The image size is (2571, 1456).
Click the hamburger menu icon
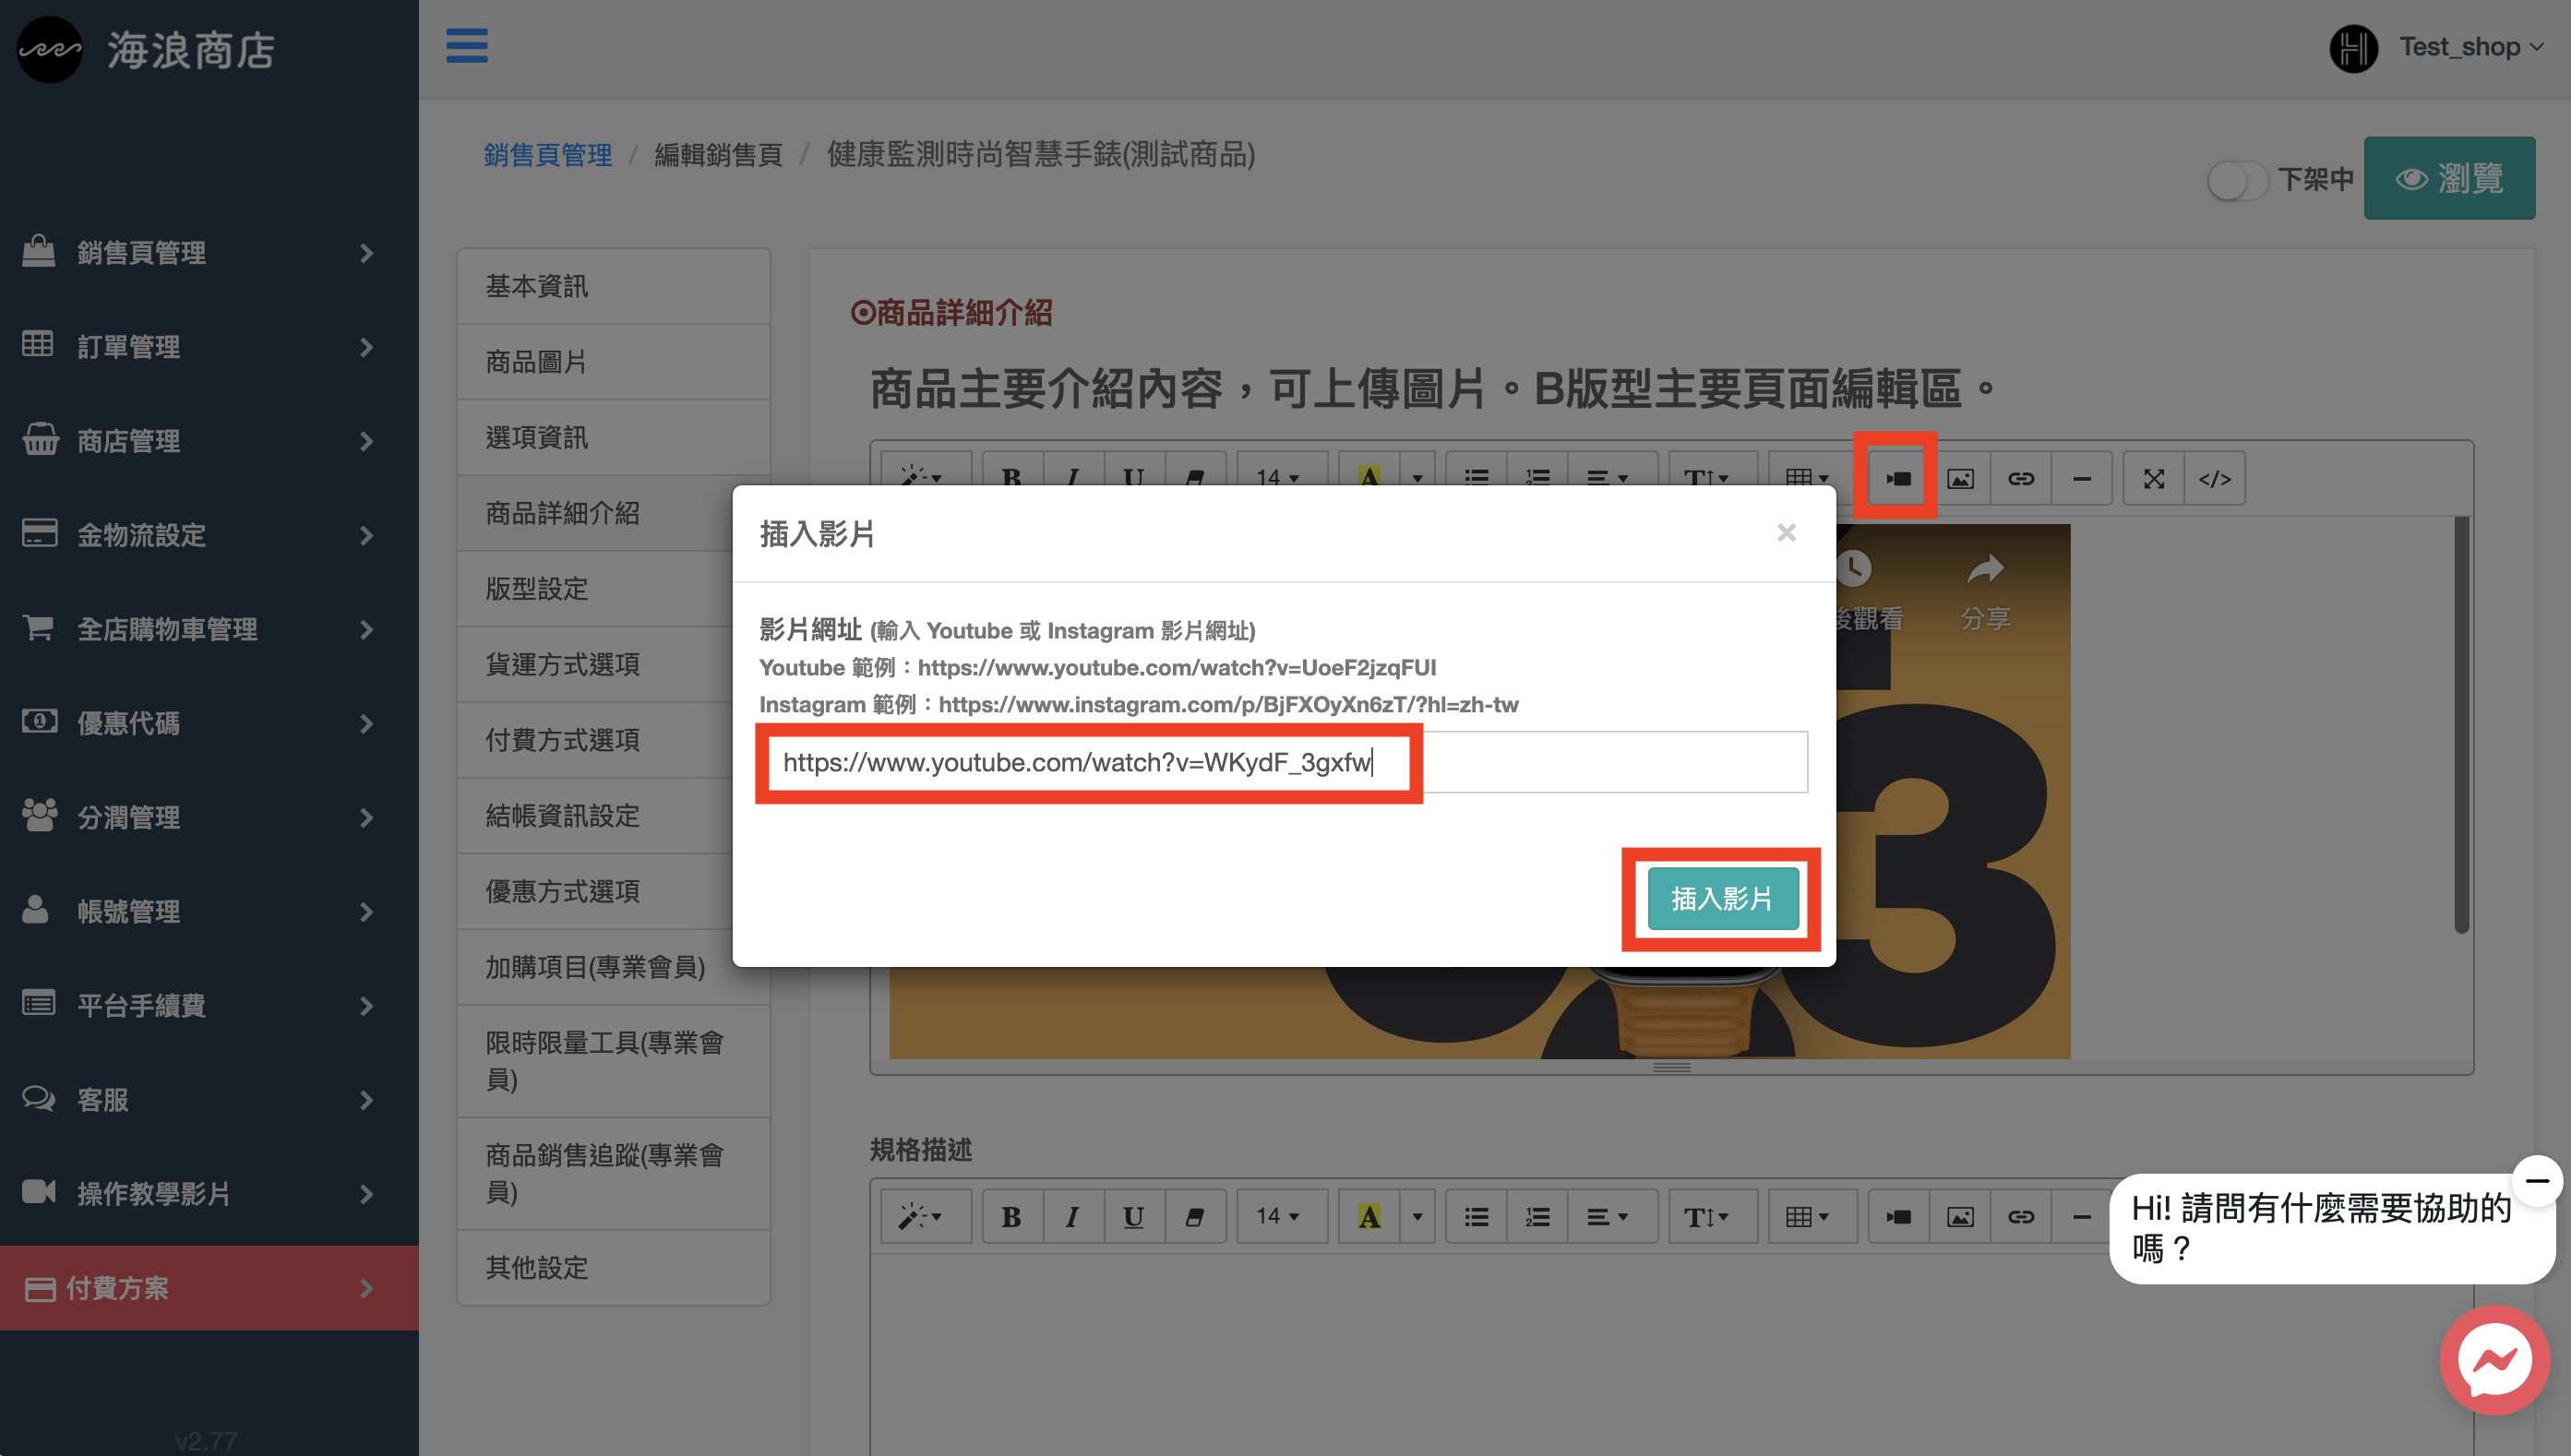pyautogui.click(x=467, y=46)
